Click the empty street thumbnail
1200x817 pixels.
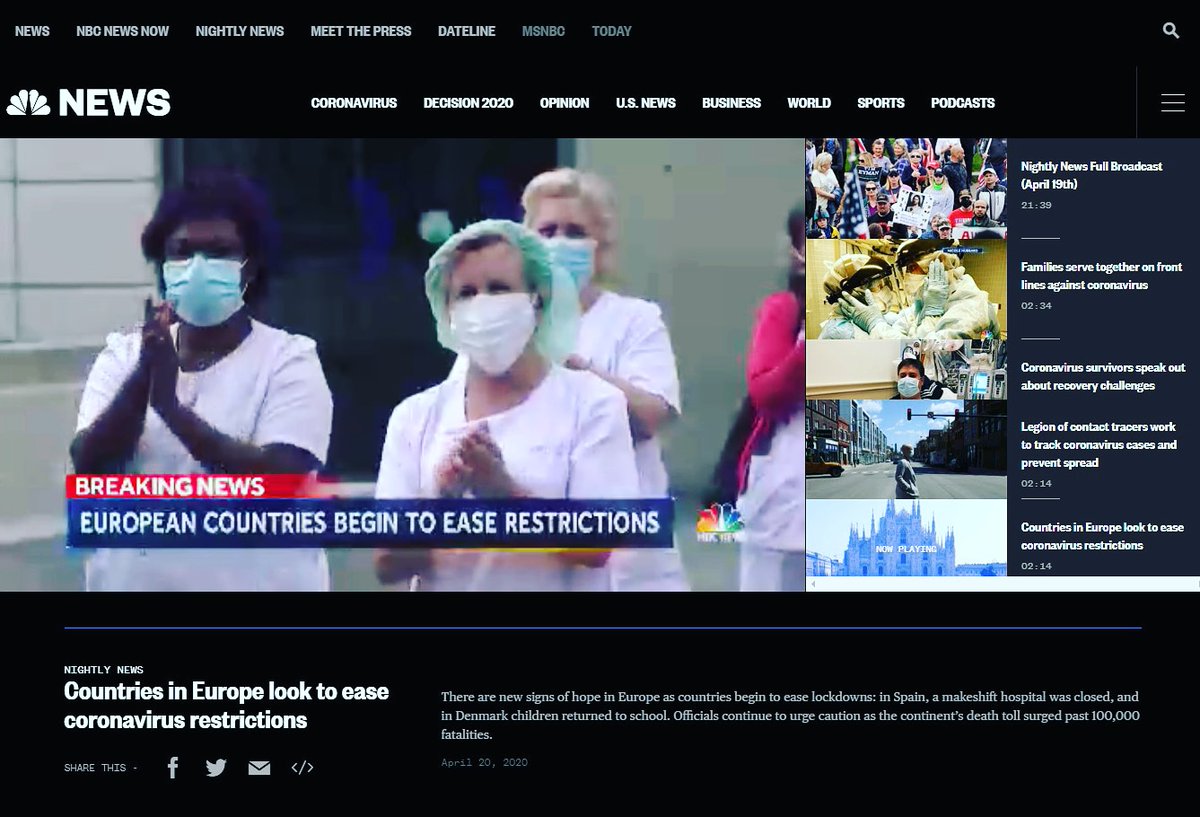[x=906, y=449]
